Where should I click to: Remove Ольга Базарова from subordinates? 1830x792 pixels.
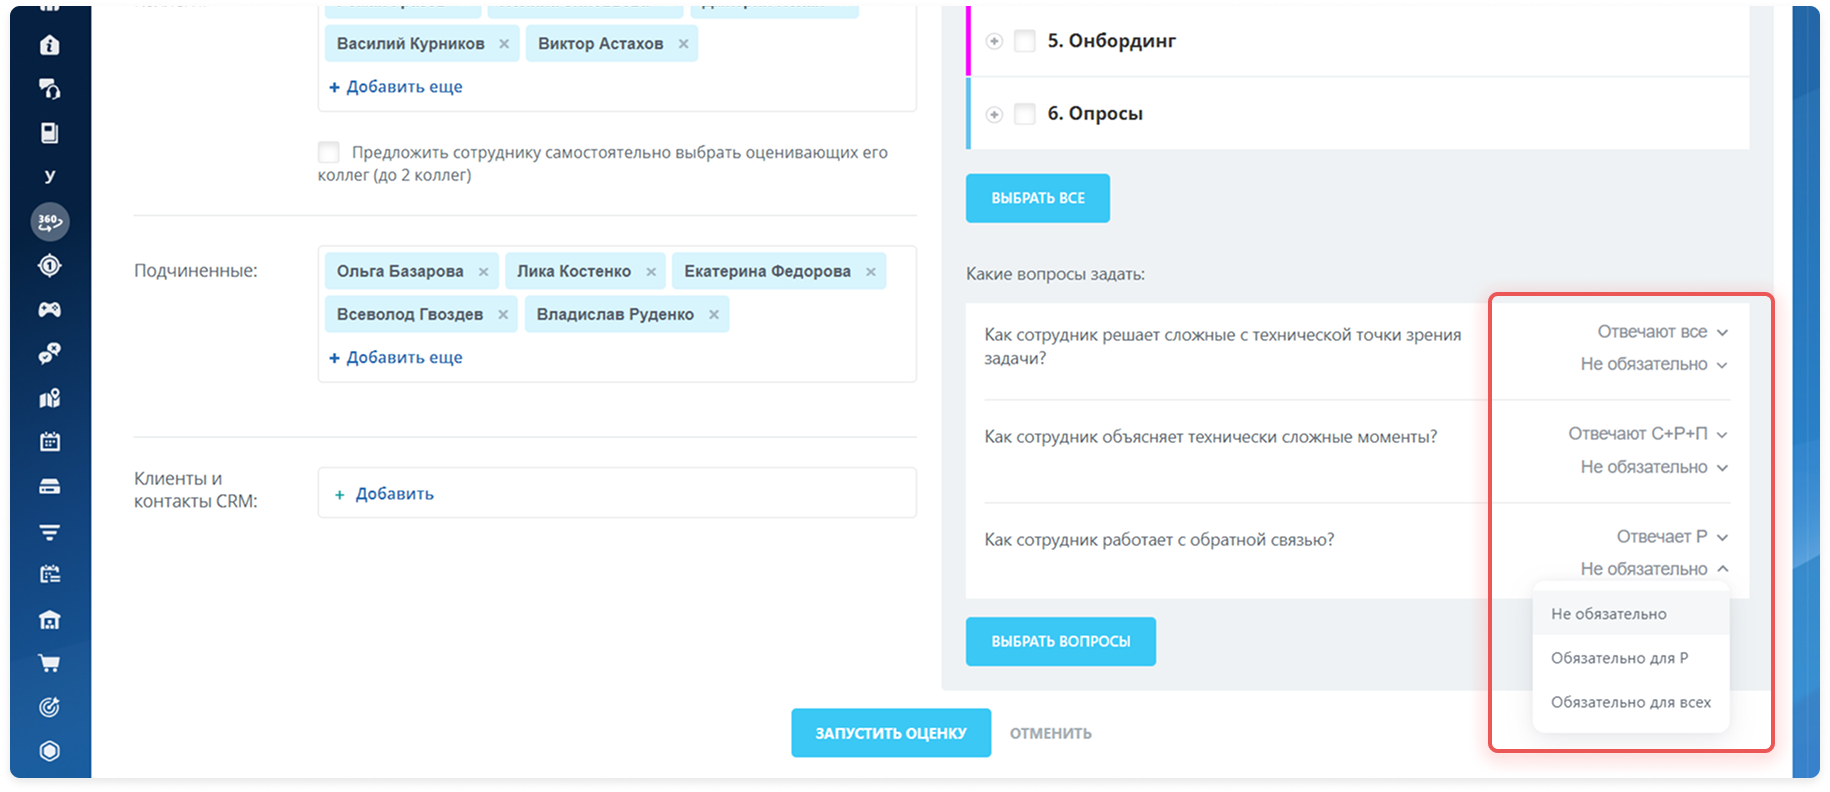(483, 272)
